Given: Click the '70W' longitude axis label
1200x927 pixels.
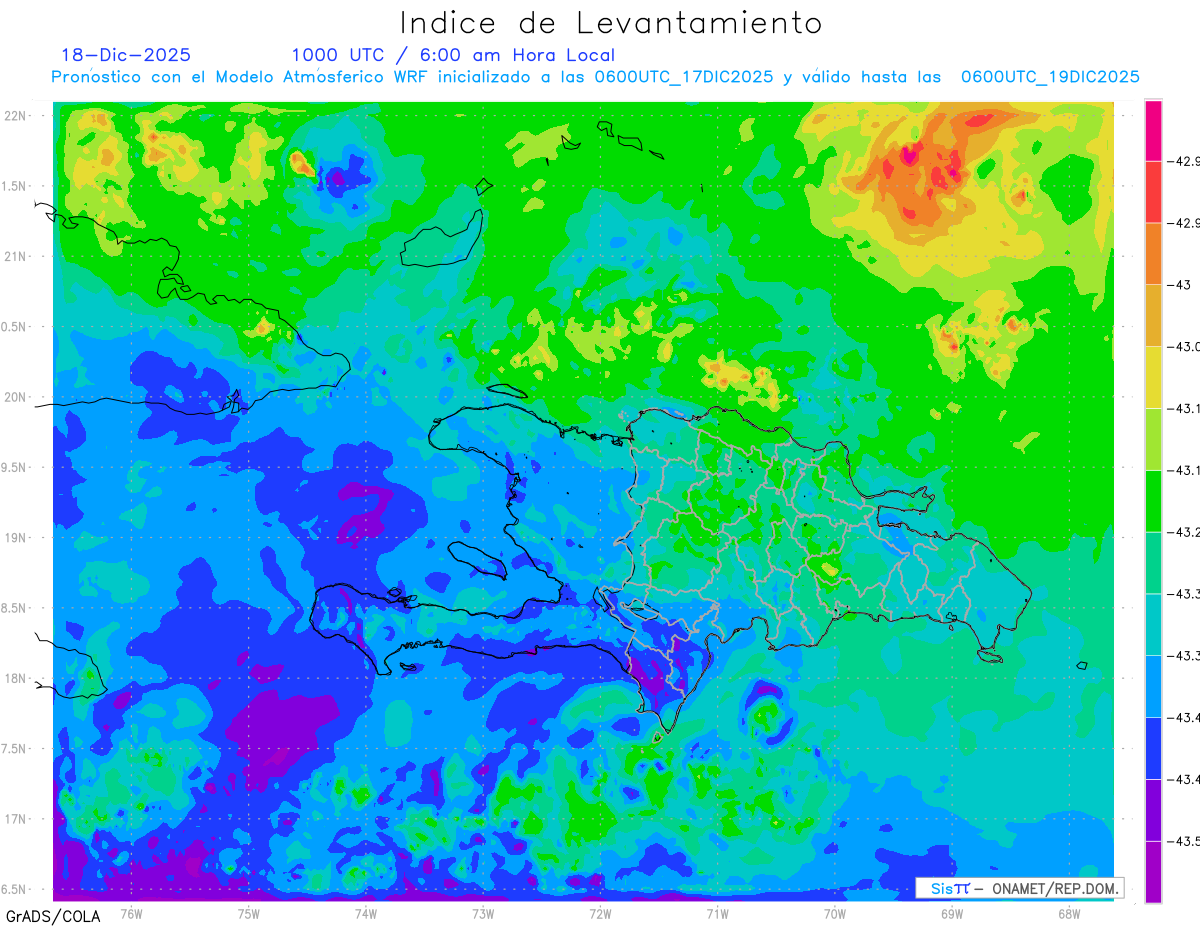Looking at the screenshot, I should 835,913.
